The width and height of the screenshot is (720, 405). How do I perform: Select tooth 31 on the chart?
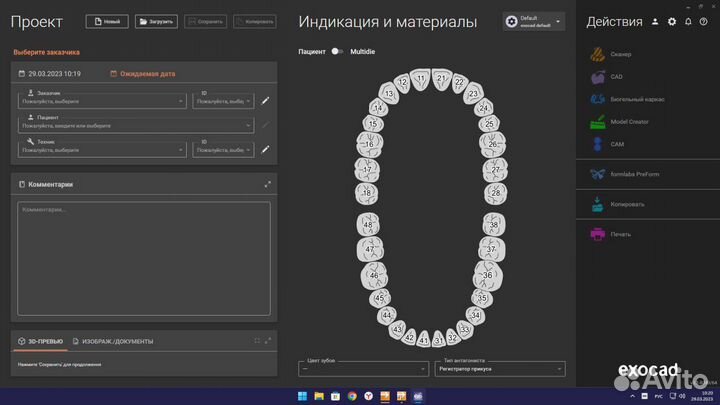[439, 339]
